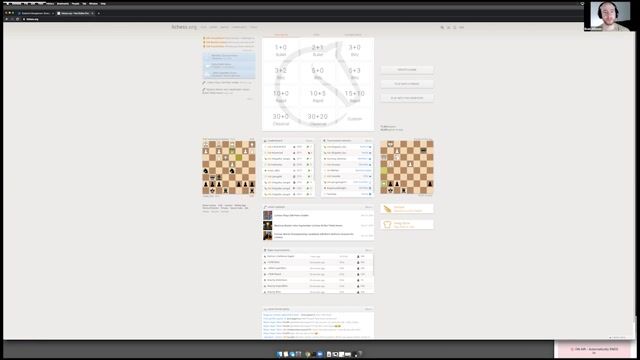Start a 1+0 Bullet game

(281, 50)
